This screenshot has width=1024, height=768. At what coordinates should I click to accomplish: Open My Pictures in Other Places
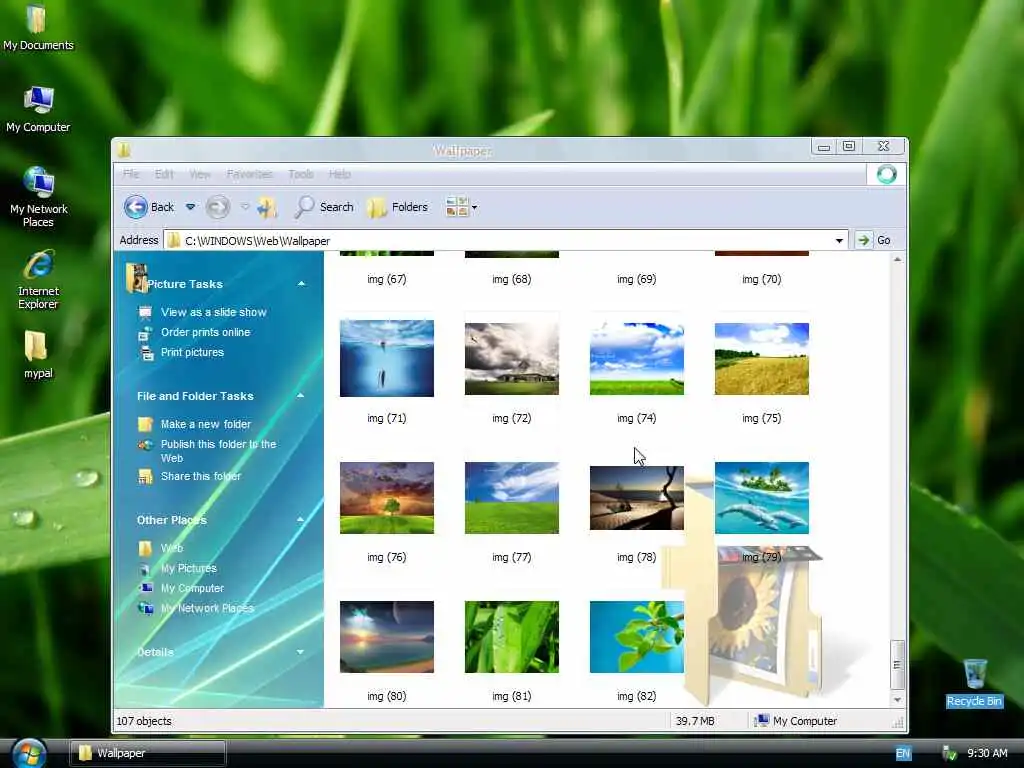(189, 568)
